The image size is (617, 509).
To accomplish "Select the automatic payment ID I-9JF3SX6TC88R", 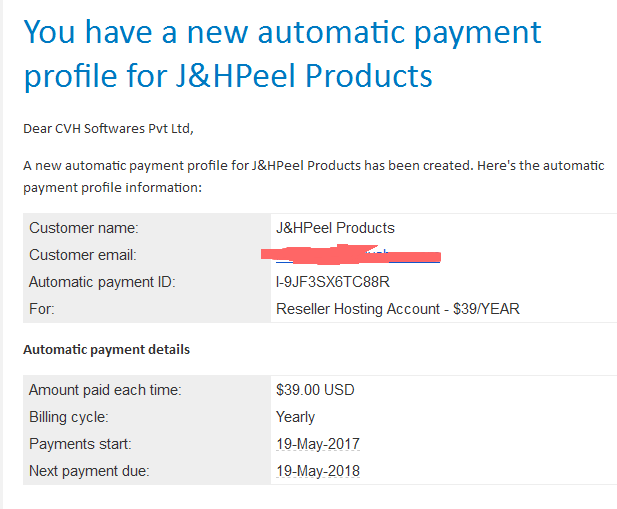I will point(333,282).
